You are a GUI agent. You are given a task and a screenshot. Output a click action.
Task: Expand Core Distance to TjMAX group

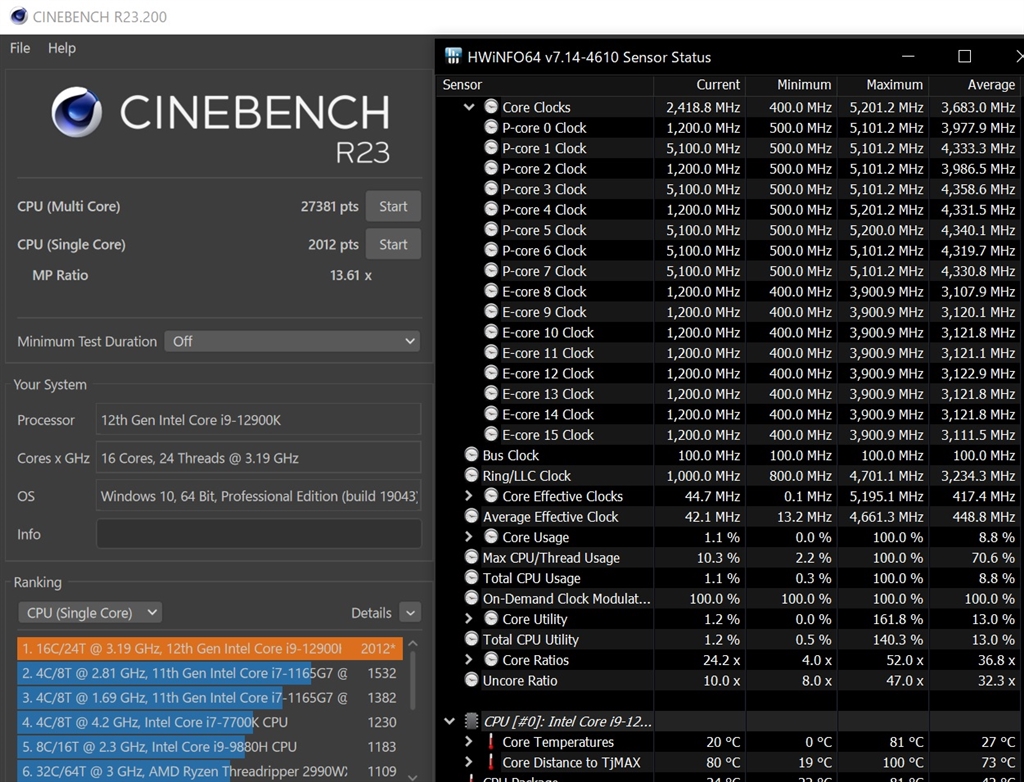pos(469,762)
